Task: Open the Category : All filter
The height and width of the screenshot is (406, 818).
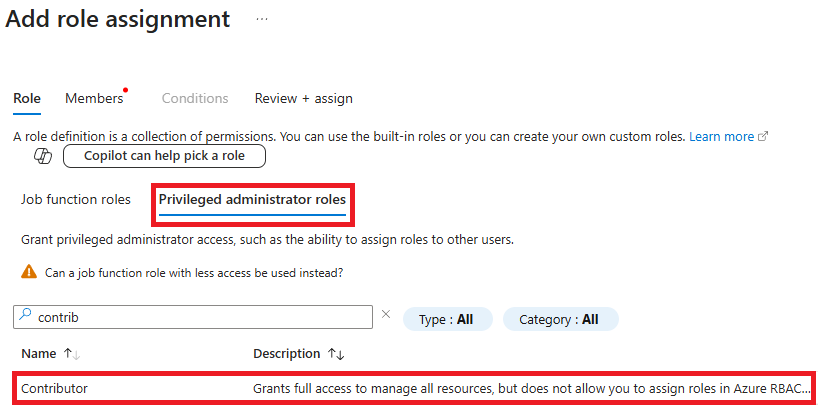Action: pyautogui.click(x=561, y=319)
